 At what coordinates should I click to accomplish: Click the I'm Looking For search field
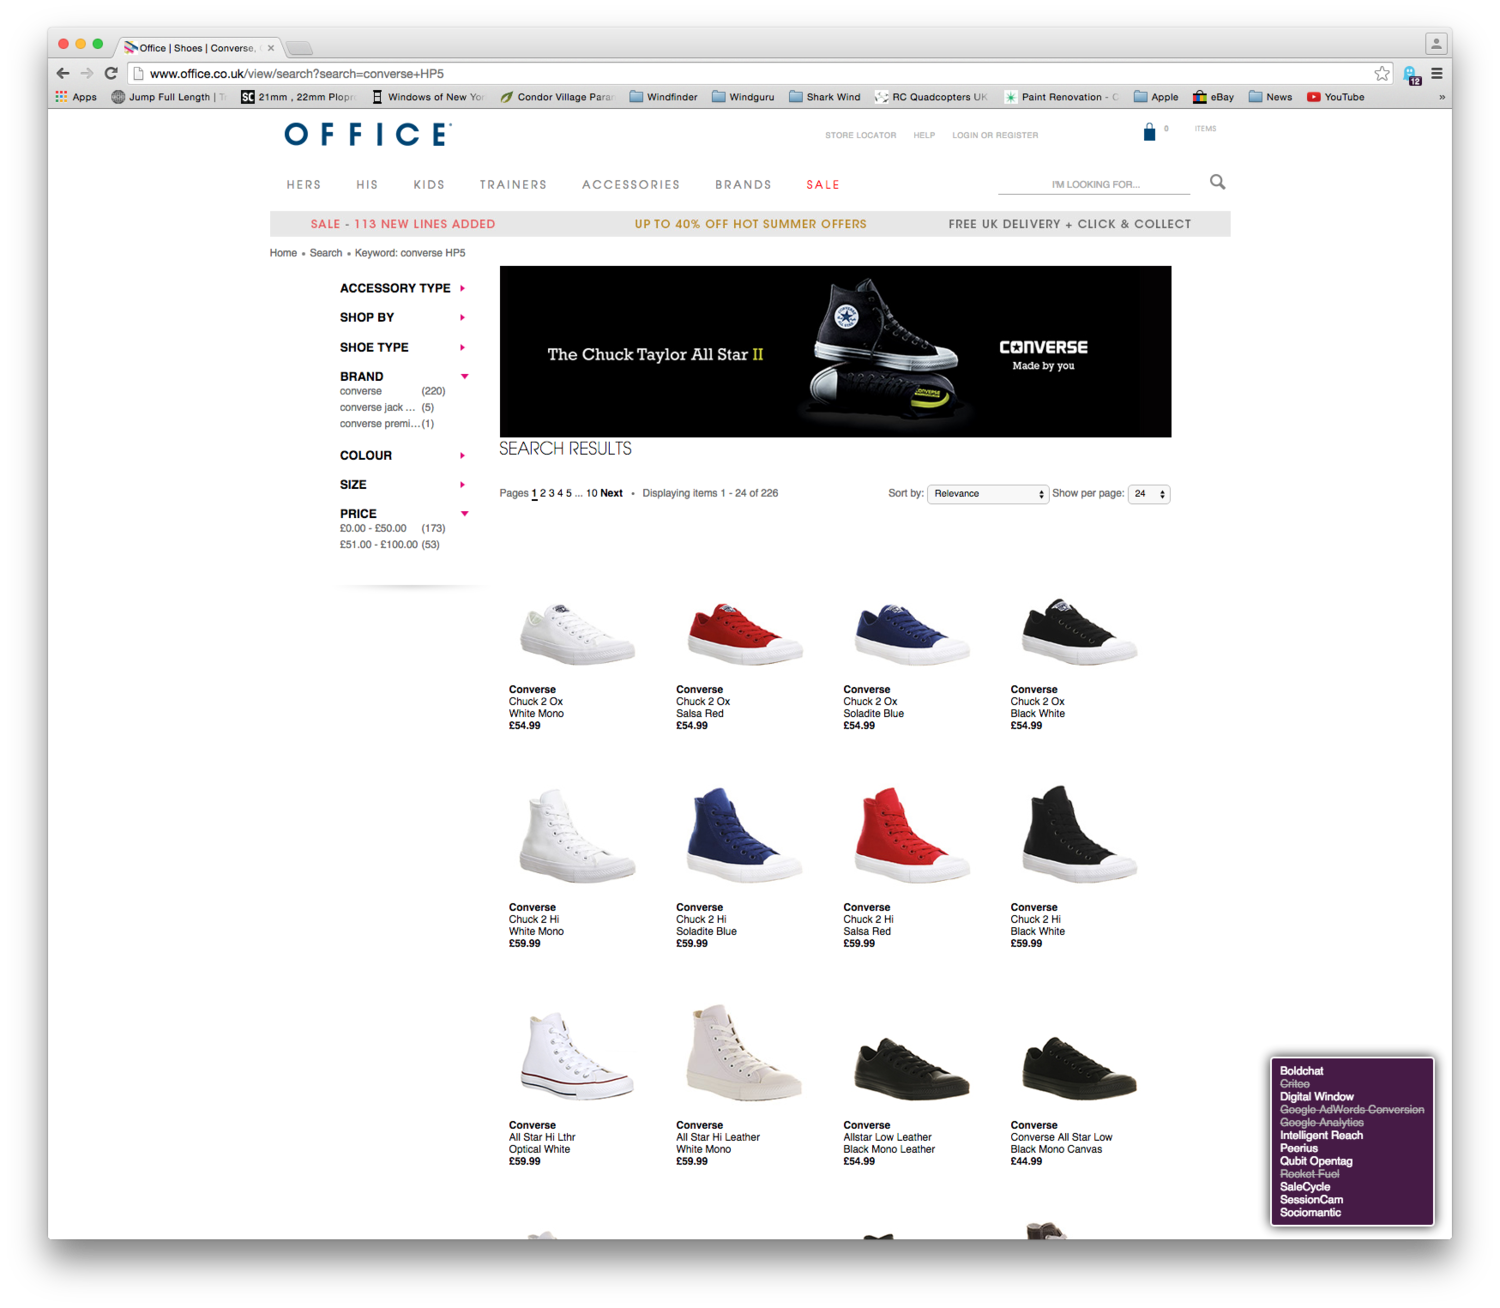tap(1094, 184)
